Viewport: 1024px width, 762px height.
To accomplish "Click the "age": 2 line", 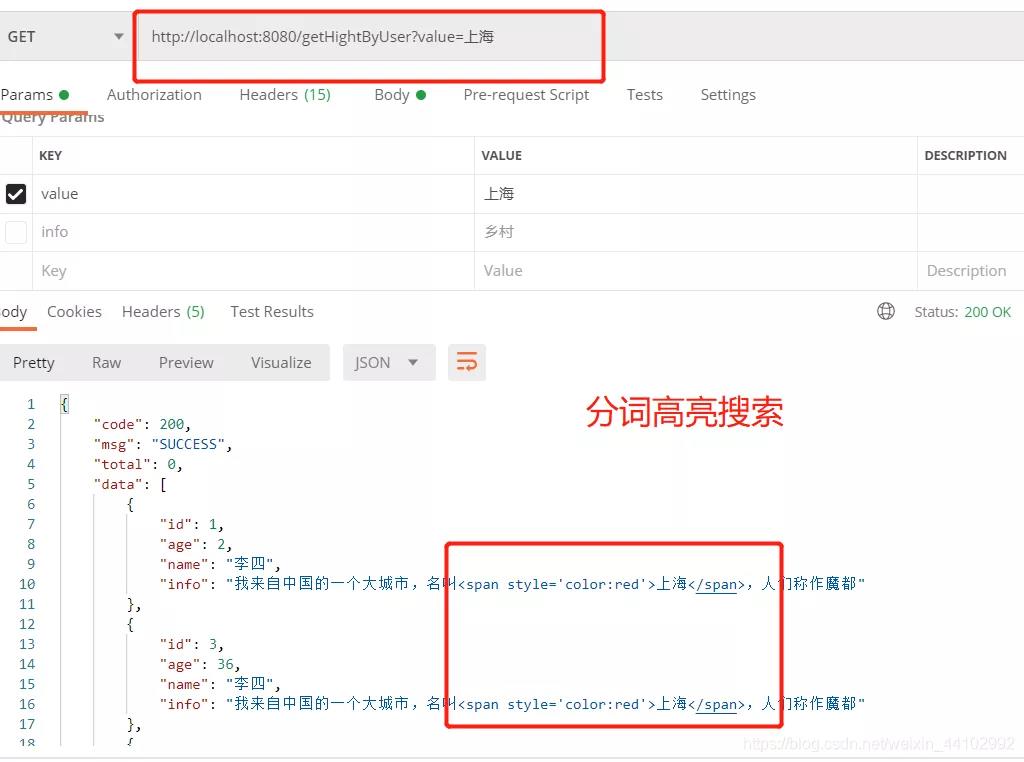I will point(196,545).
